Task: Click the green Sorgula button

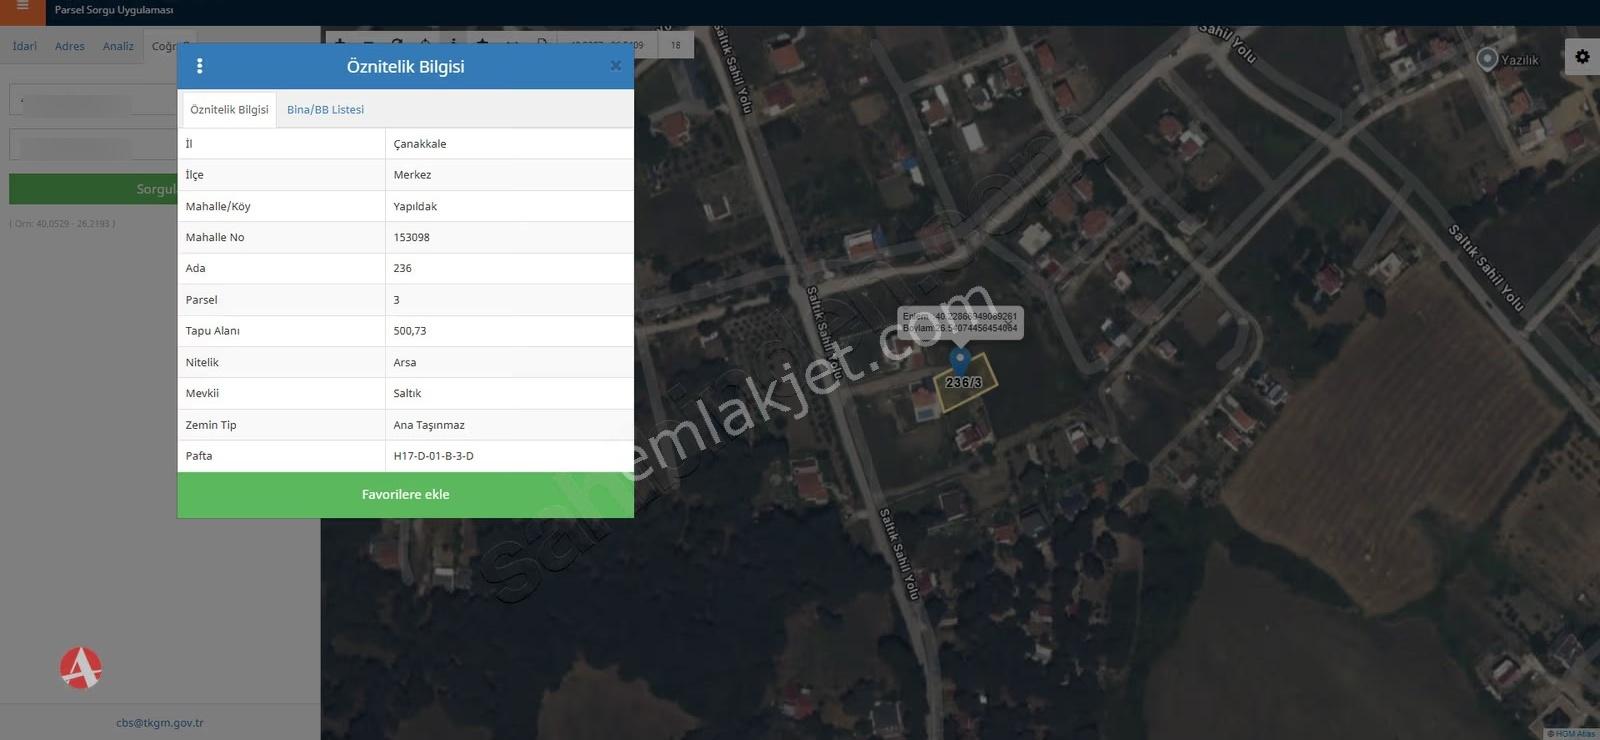Action: tap(93, 189)
